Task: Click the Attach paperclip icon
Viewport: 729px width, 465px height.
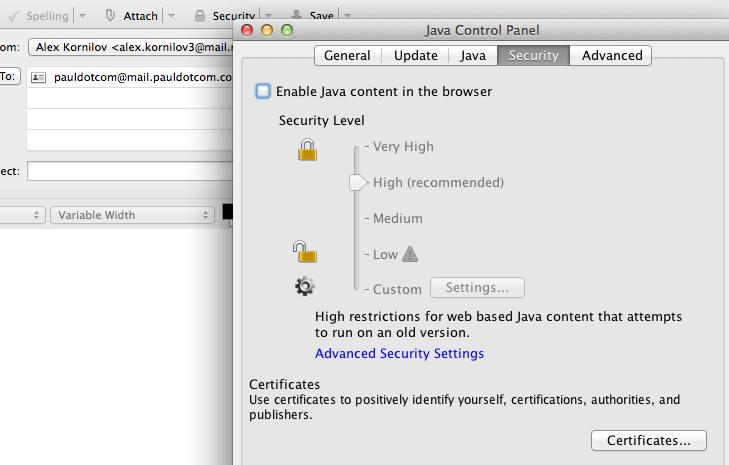Action: [x=110, y=16]
